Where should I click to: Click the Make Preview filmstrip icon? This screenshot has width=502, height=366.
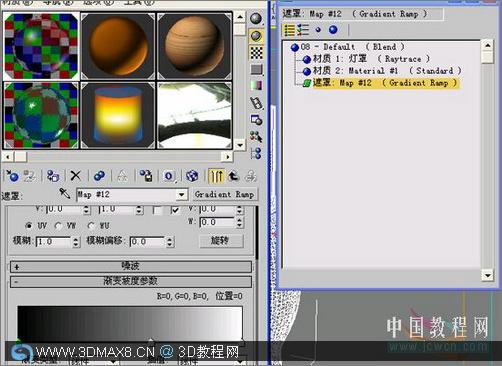(x=256, y=103)
